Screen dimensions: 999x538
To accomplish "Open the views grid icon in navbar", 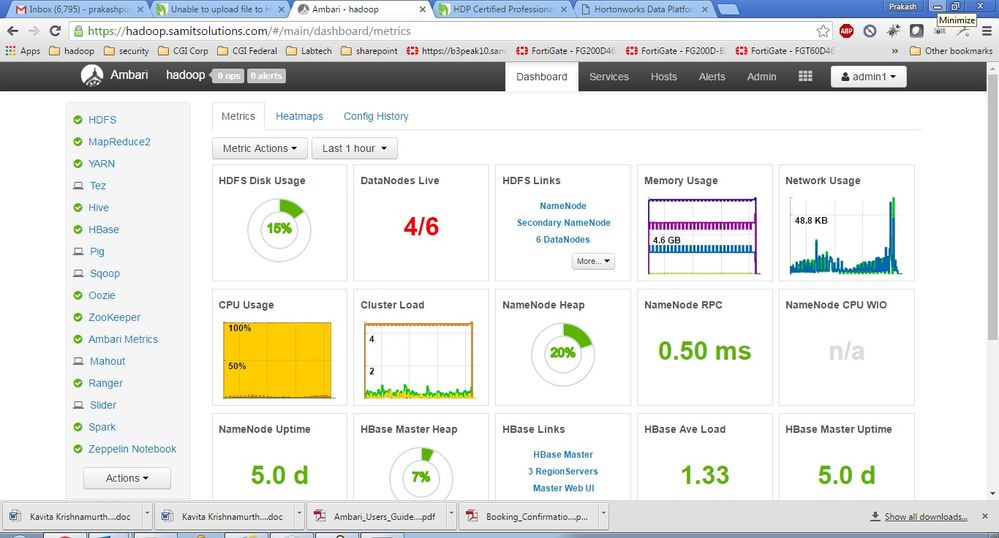I will [x=805, y=76].
